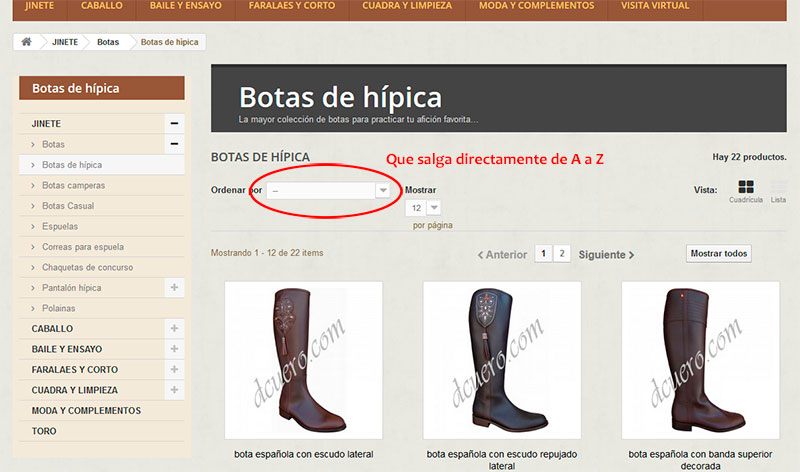The height and width of the screenshot is (472, 800).
Task: Click Botas in the breadcrumb
Action: (108, 42)
